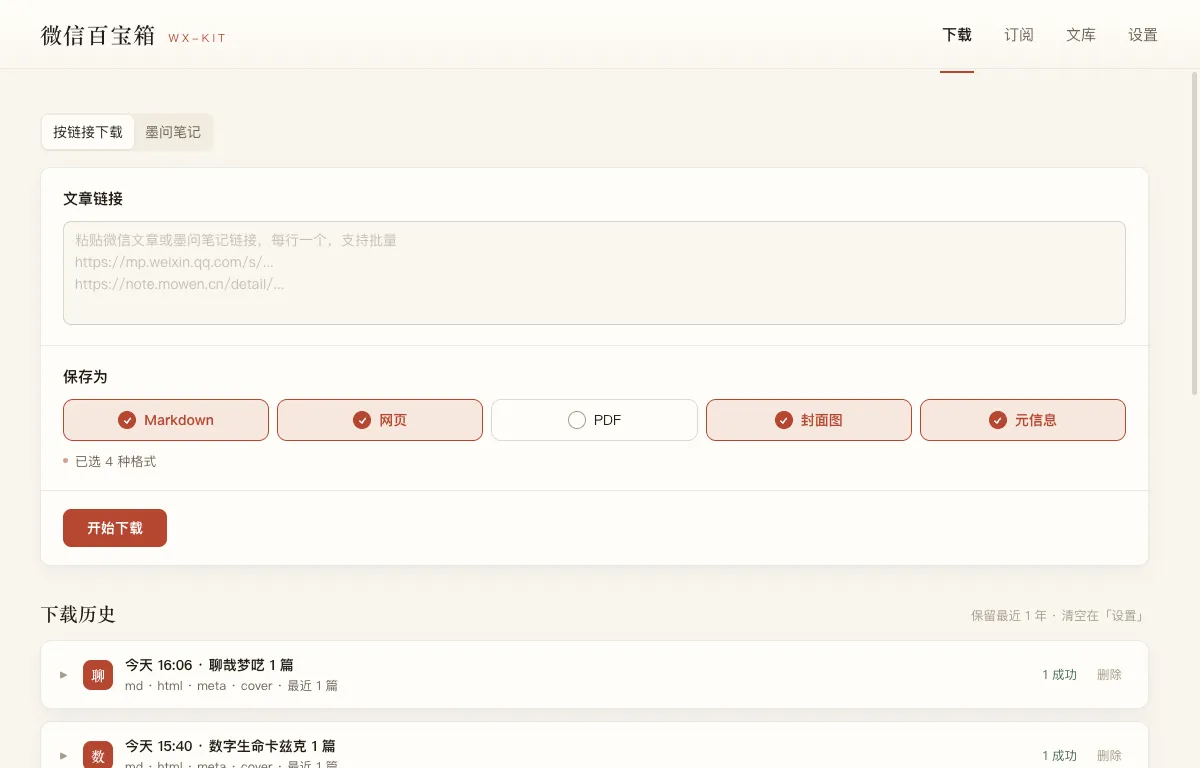1200x768 pixels.
Task: Click the 下载历史 section heading
Action: click(x=79, y=614)
